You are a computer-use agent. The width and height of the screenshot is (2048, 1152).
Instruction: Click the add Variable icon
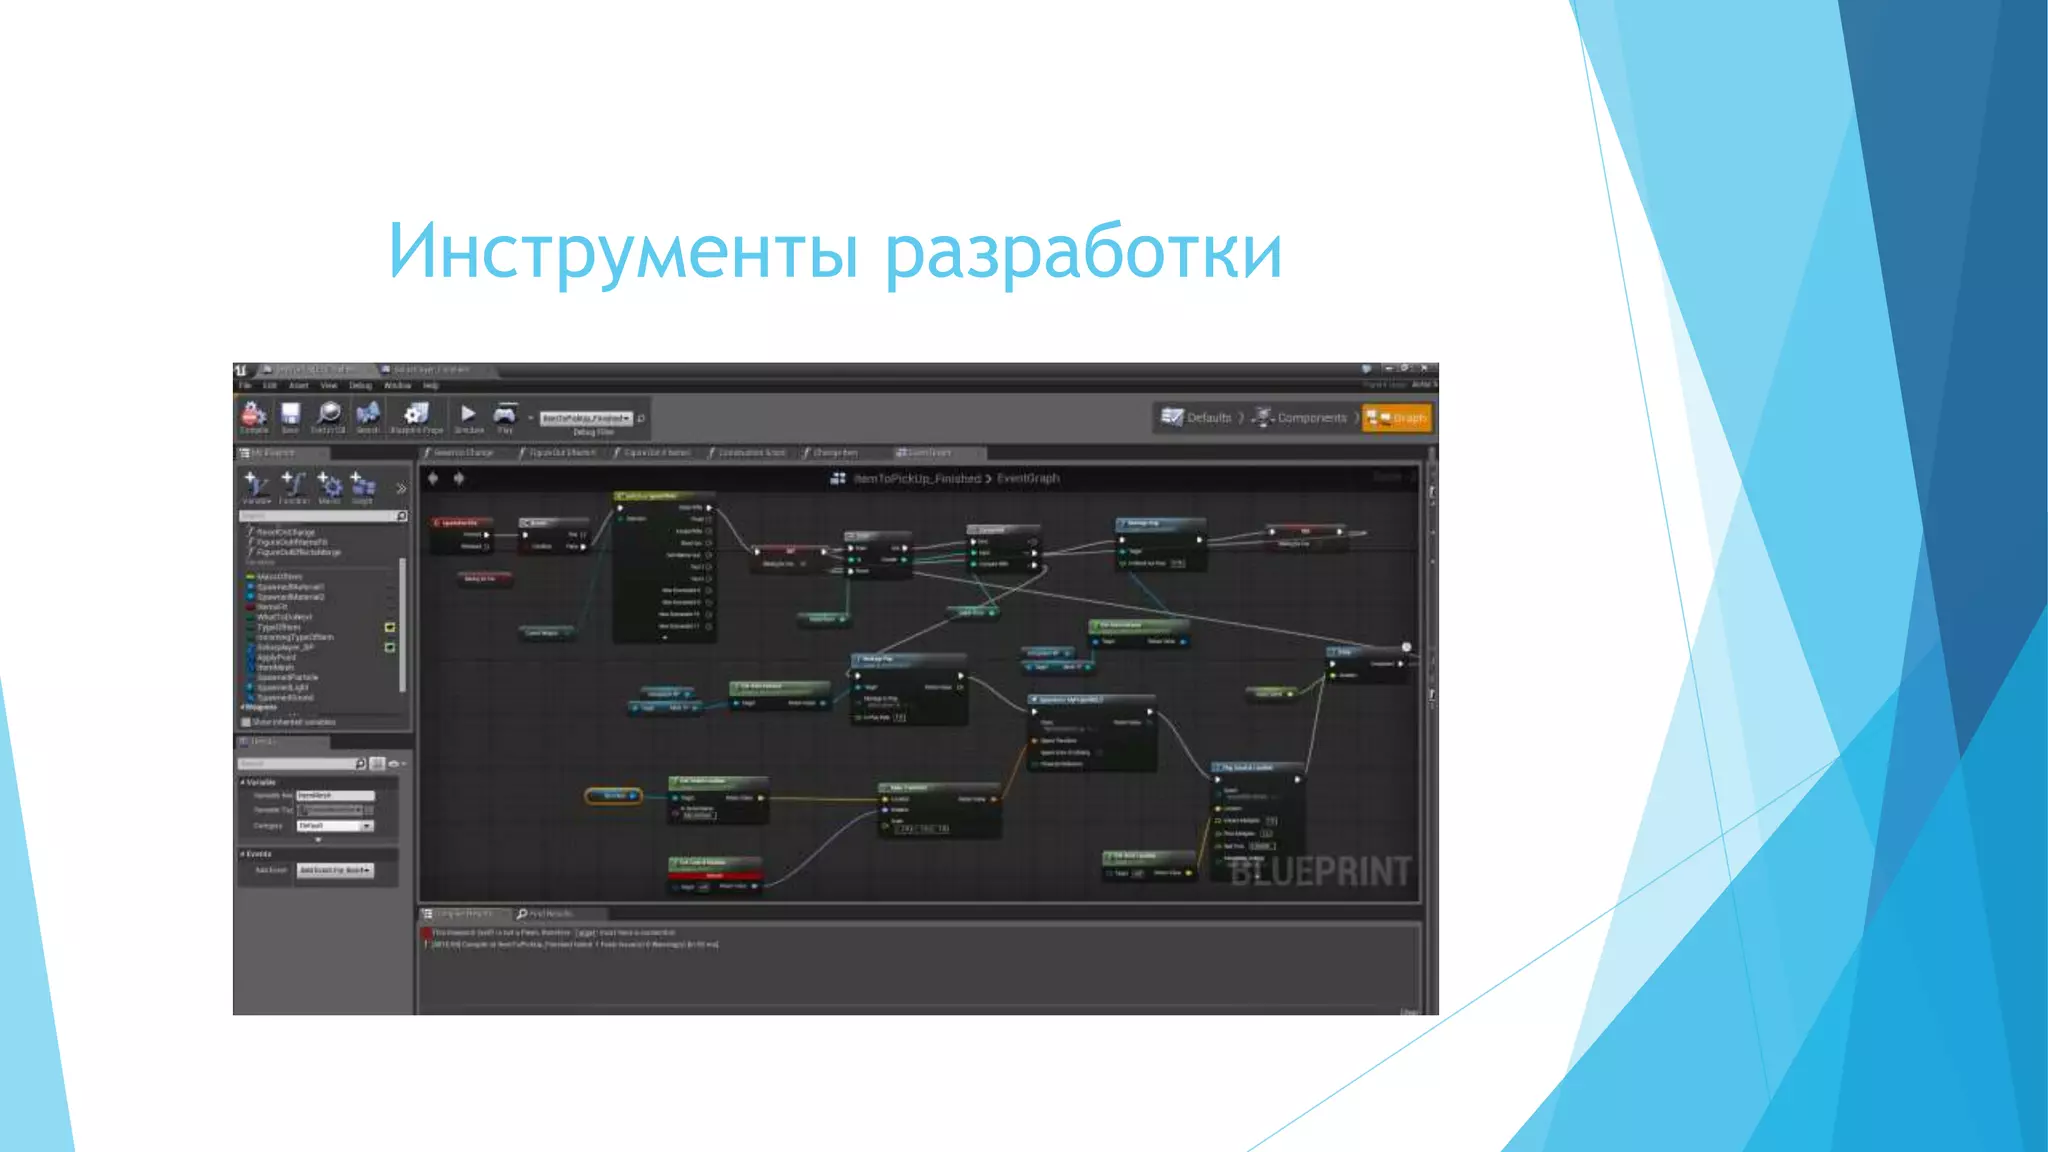256,484
